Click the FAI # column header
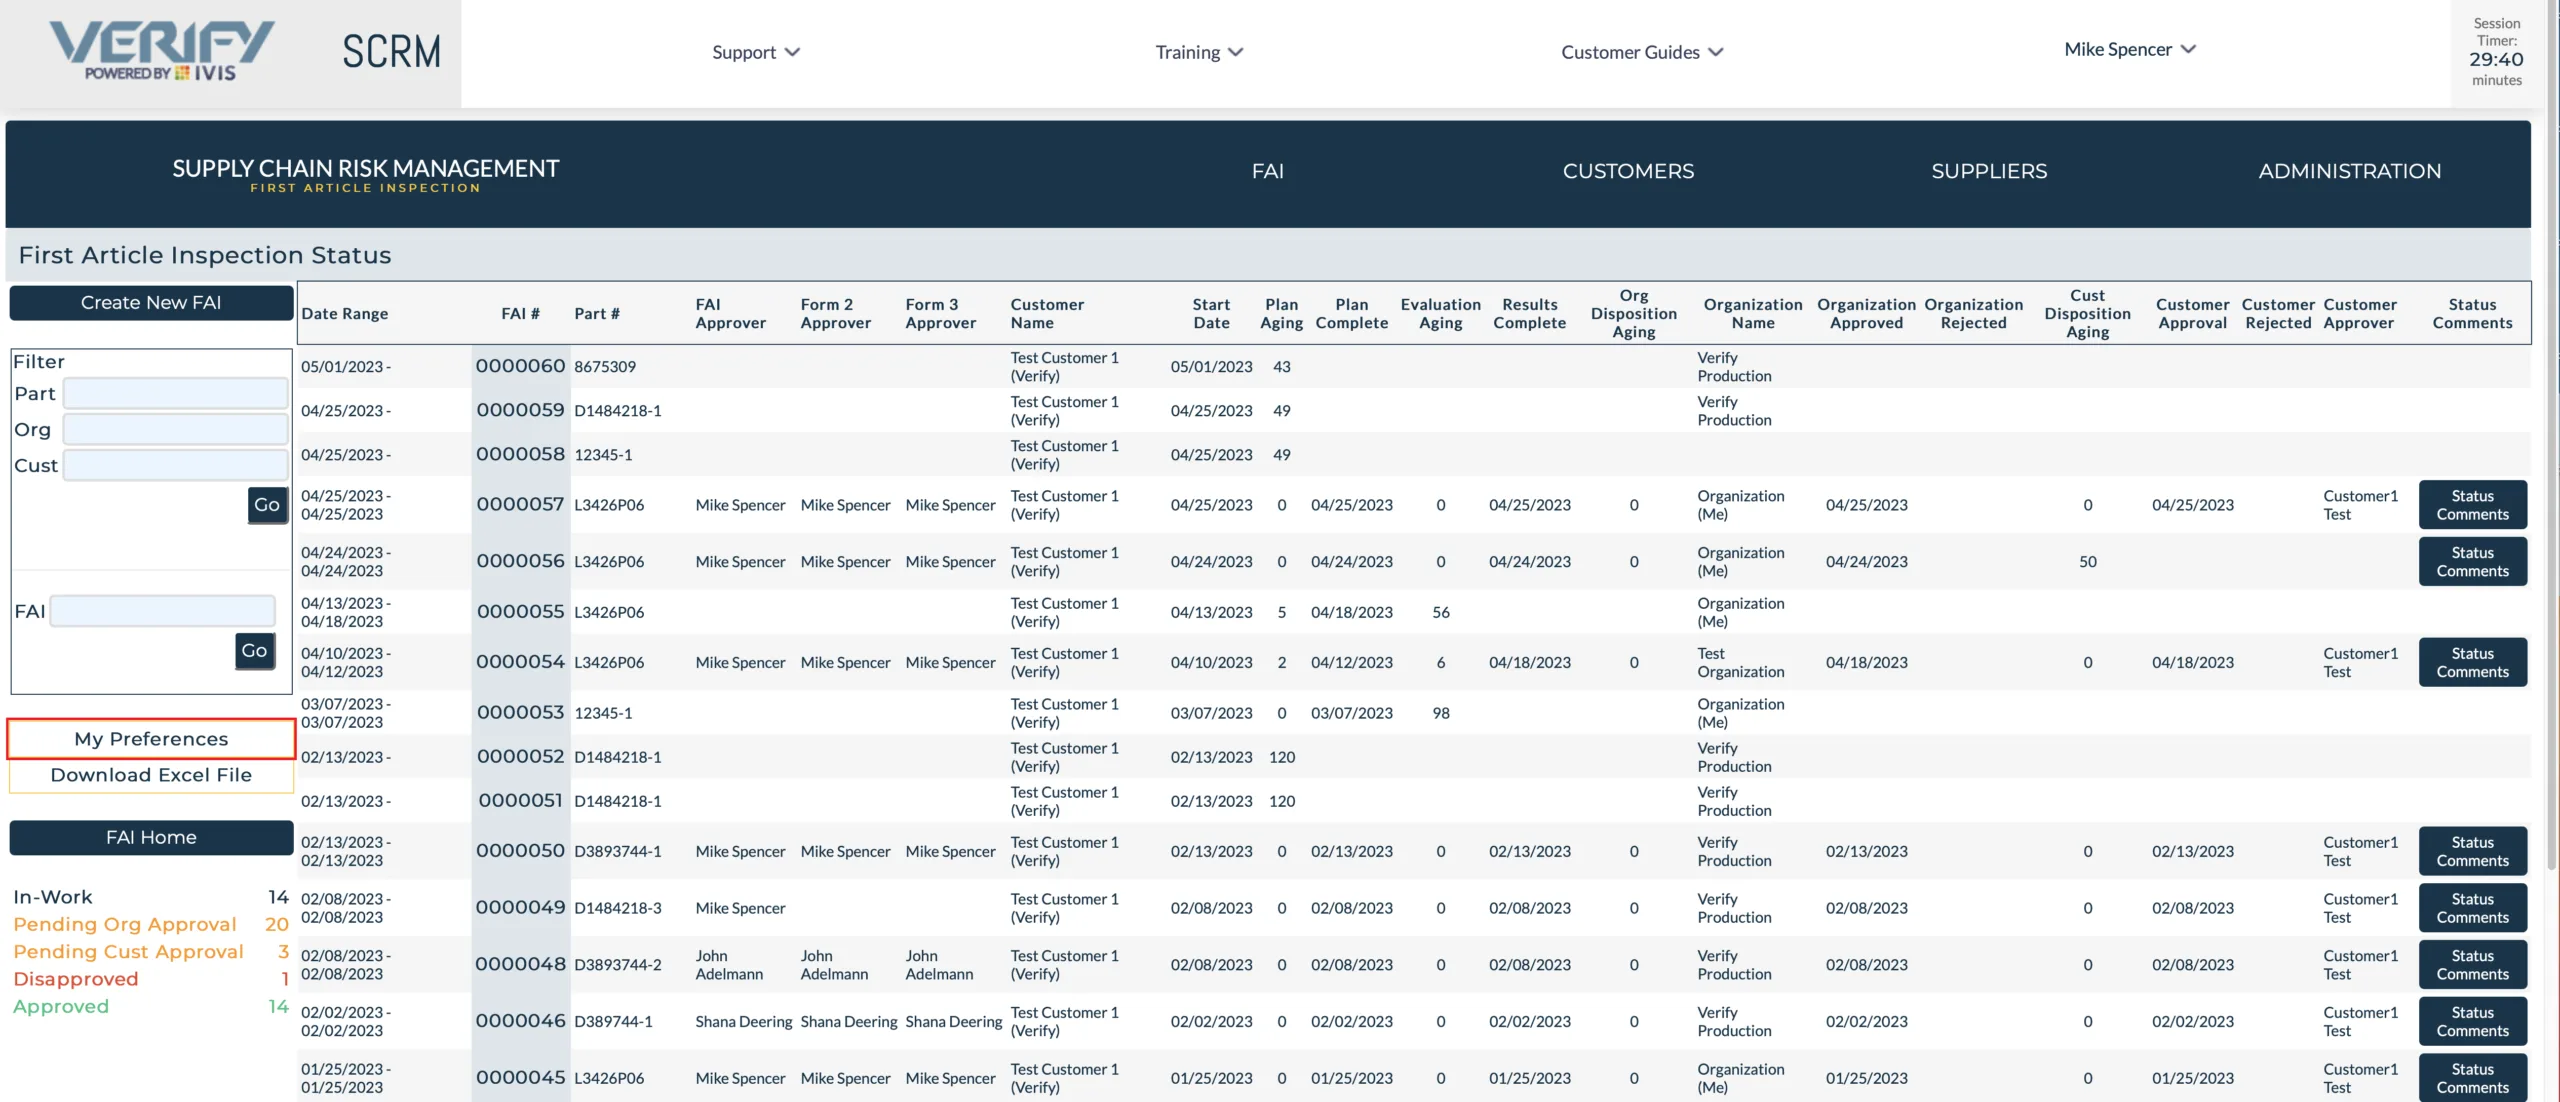The image size is (2560, 1102). point(520,314)
